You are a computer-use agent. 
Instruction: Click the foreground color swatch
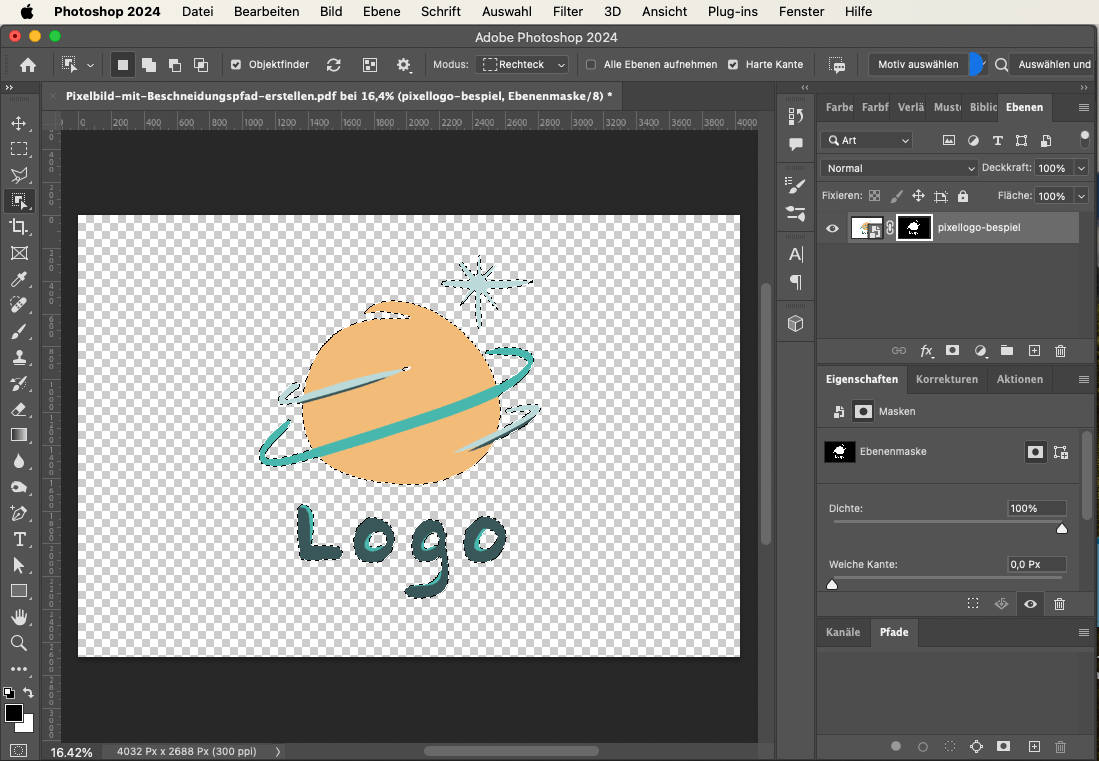(x=14, y=713)
